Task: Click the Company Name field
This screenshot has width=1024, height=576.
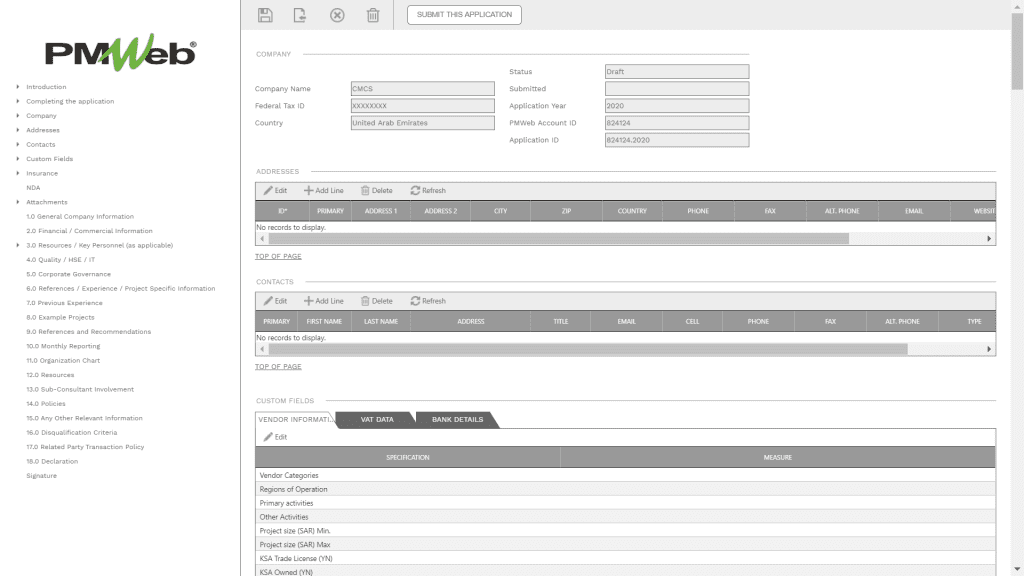Action: (423, 89)
